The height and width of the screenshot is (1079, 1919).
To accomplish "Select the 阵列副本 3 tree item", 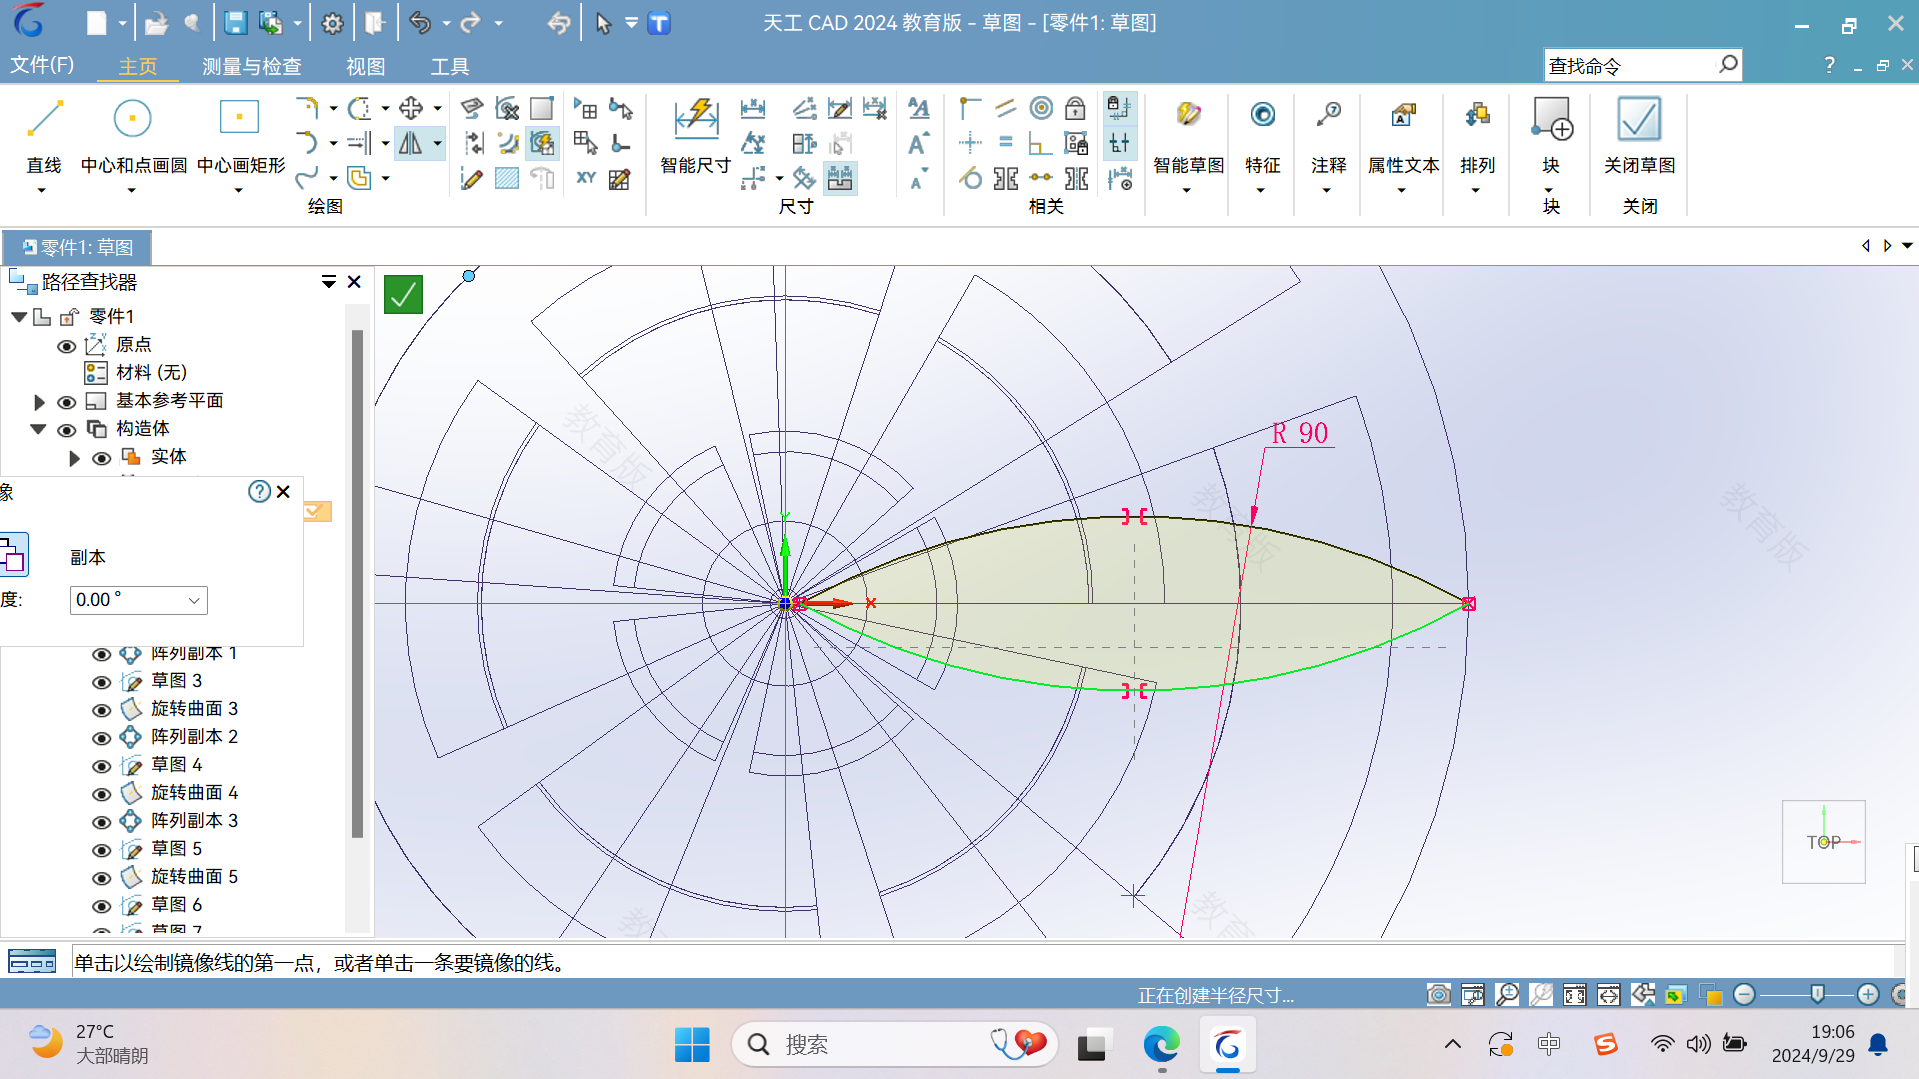I will tap(194, 821).
